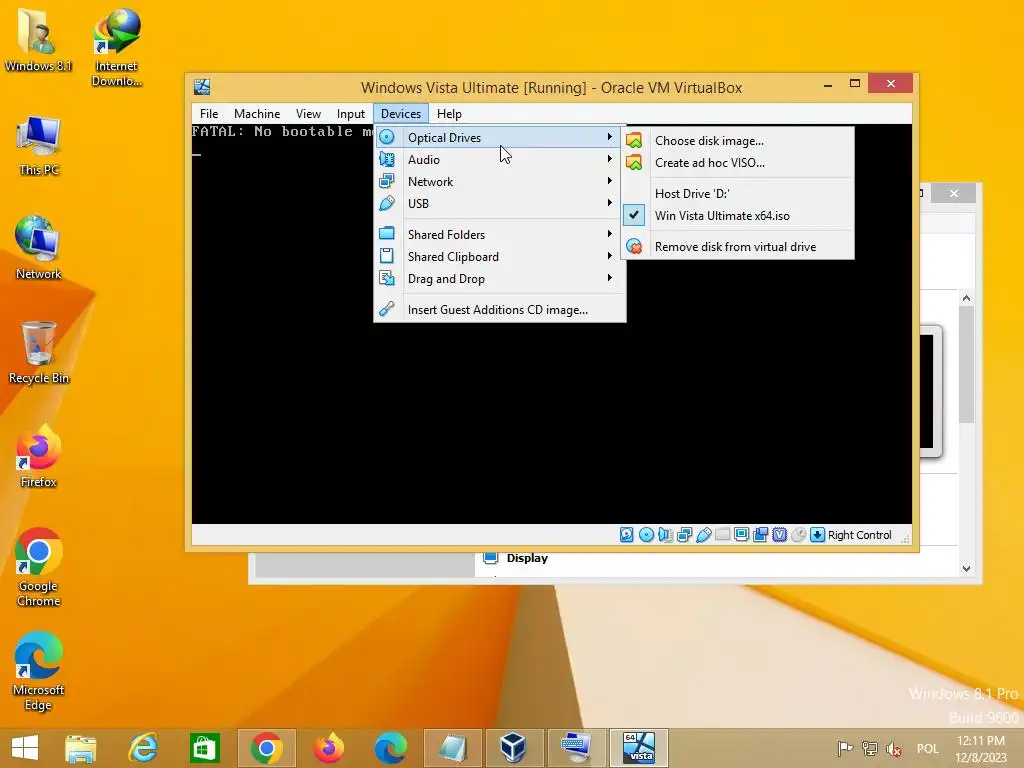Click Choose disk image option

tap(737, 140)
